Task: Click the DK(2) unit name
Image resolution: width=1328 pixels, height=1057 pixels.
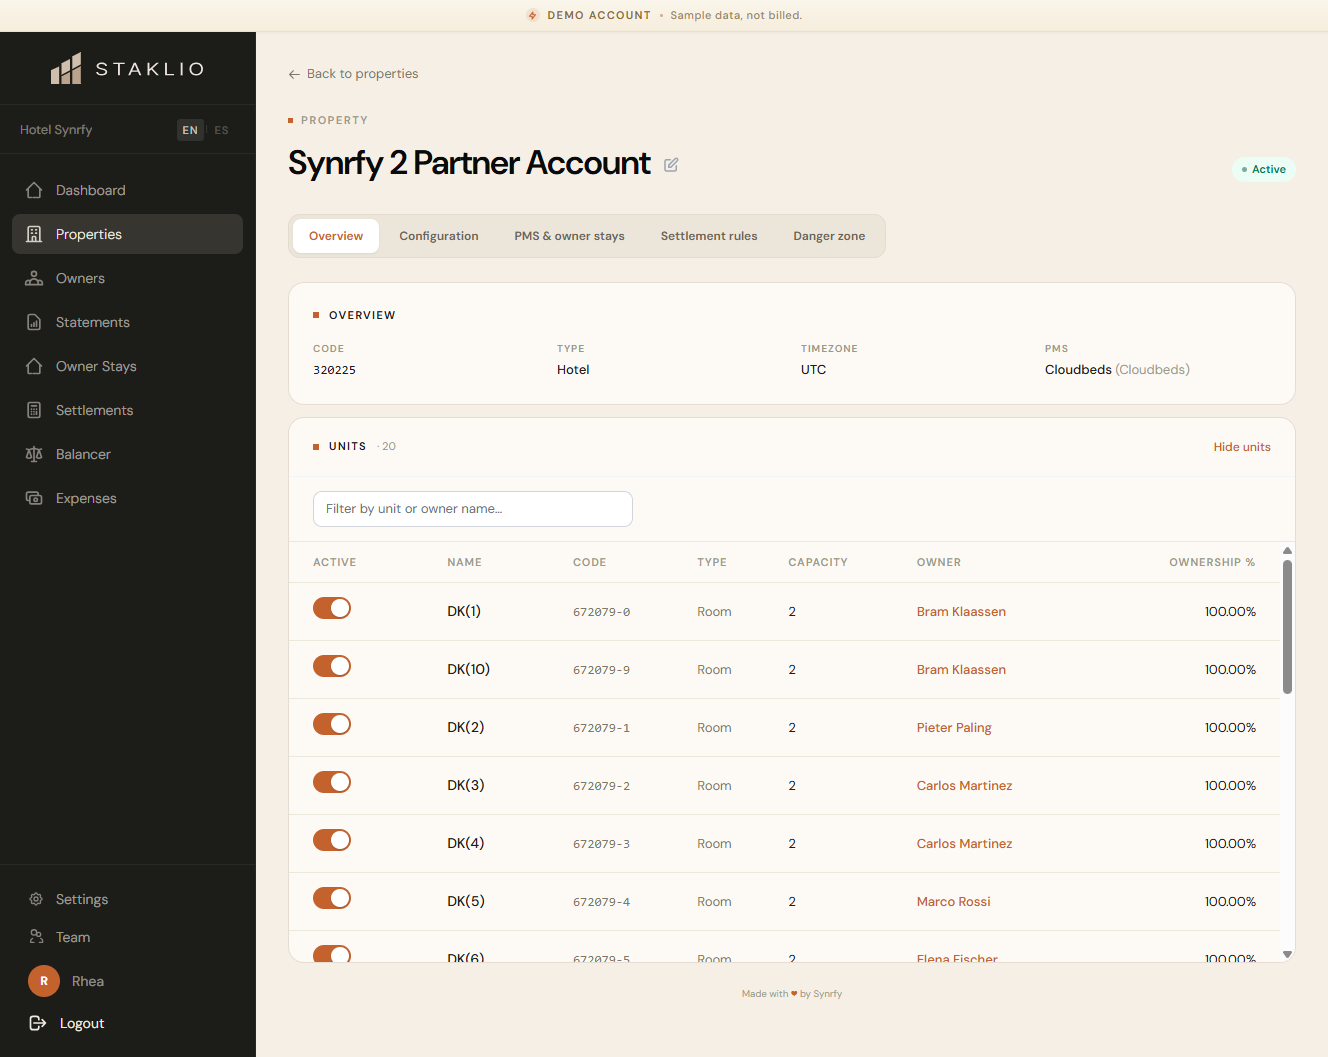Action: coord(465,727)
